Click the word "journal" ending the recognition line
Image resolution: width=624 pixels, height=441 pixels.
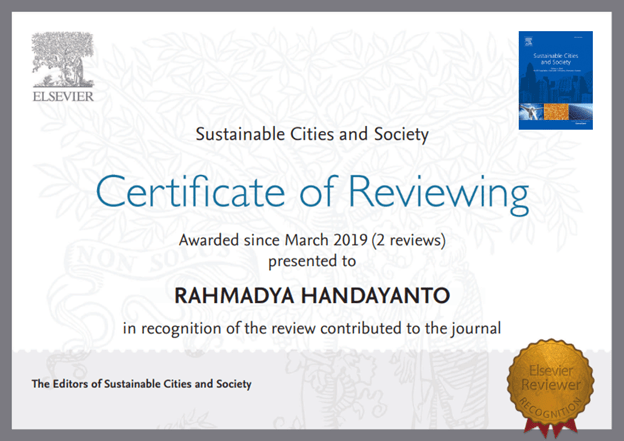tap(476, 327)
